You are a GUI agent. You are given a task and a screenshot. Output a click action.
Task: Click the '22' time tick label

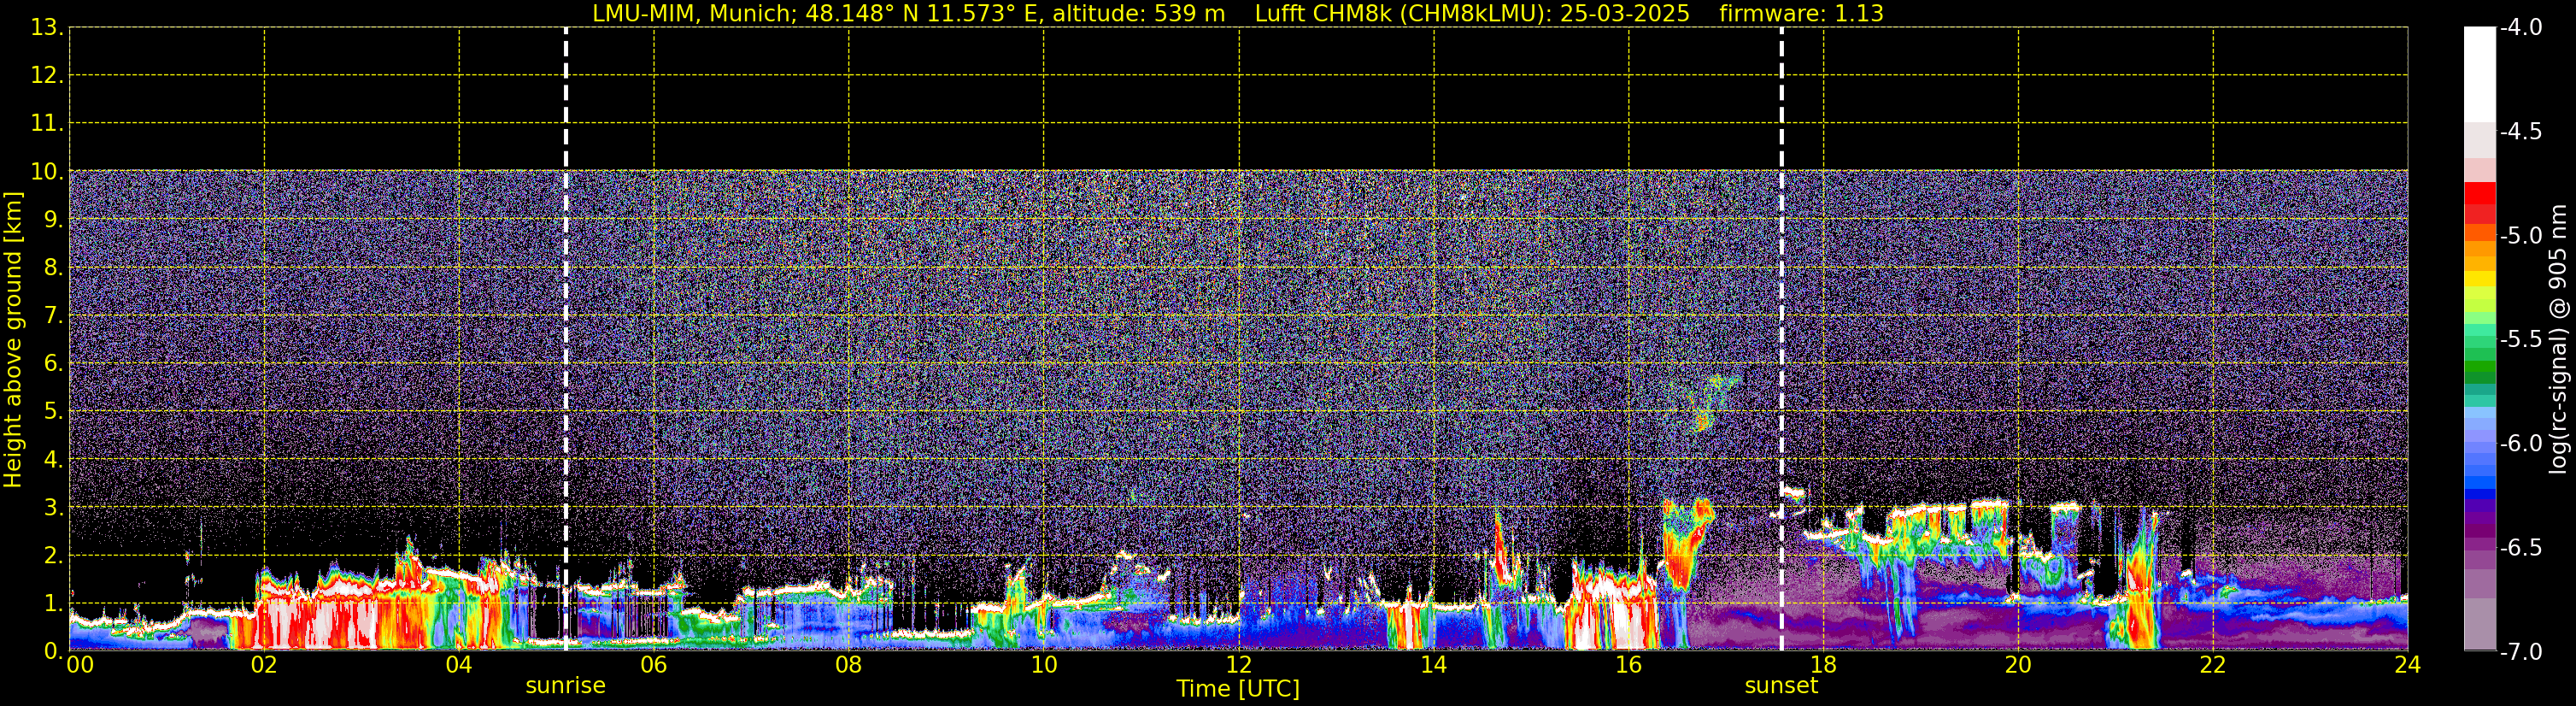[2213, 665]
